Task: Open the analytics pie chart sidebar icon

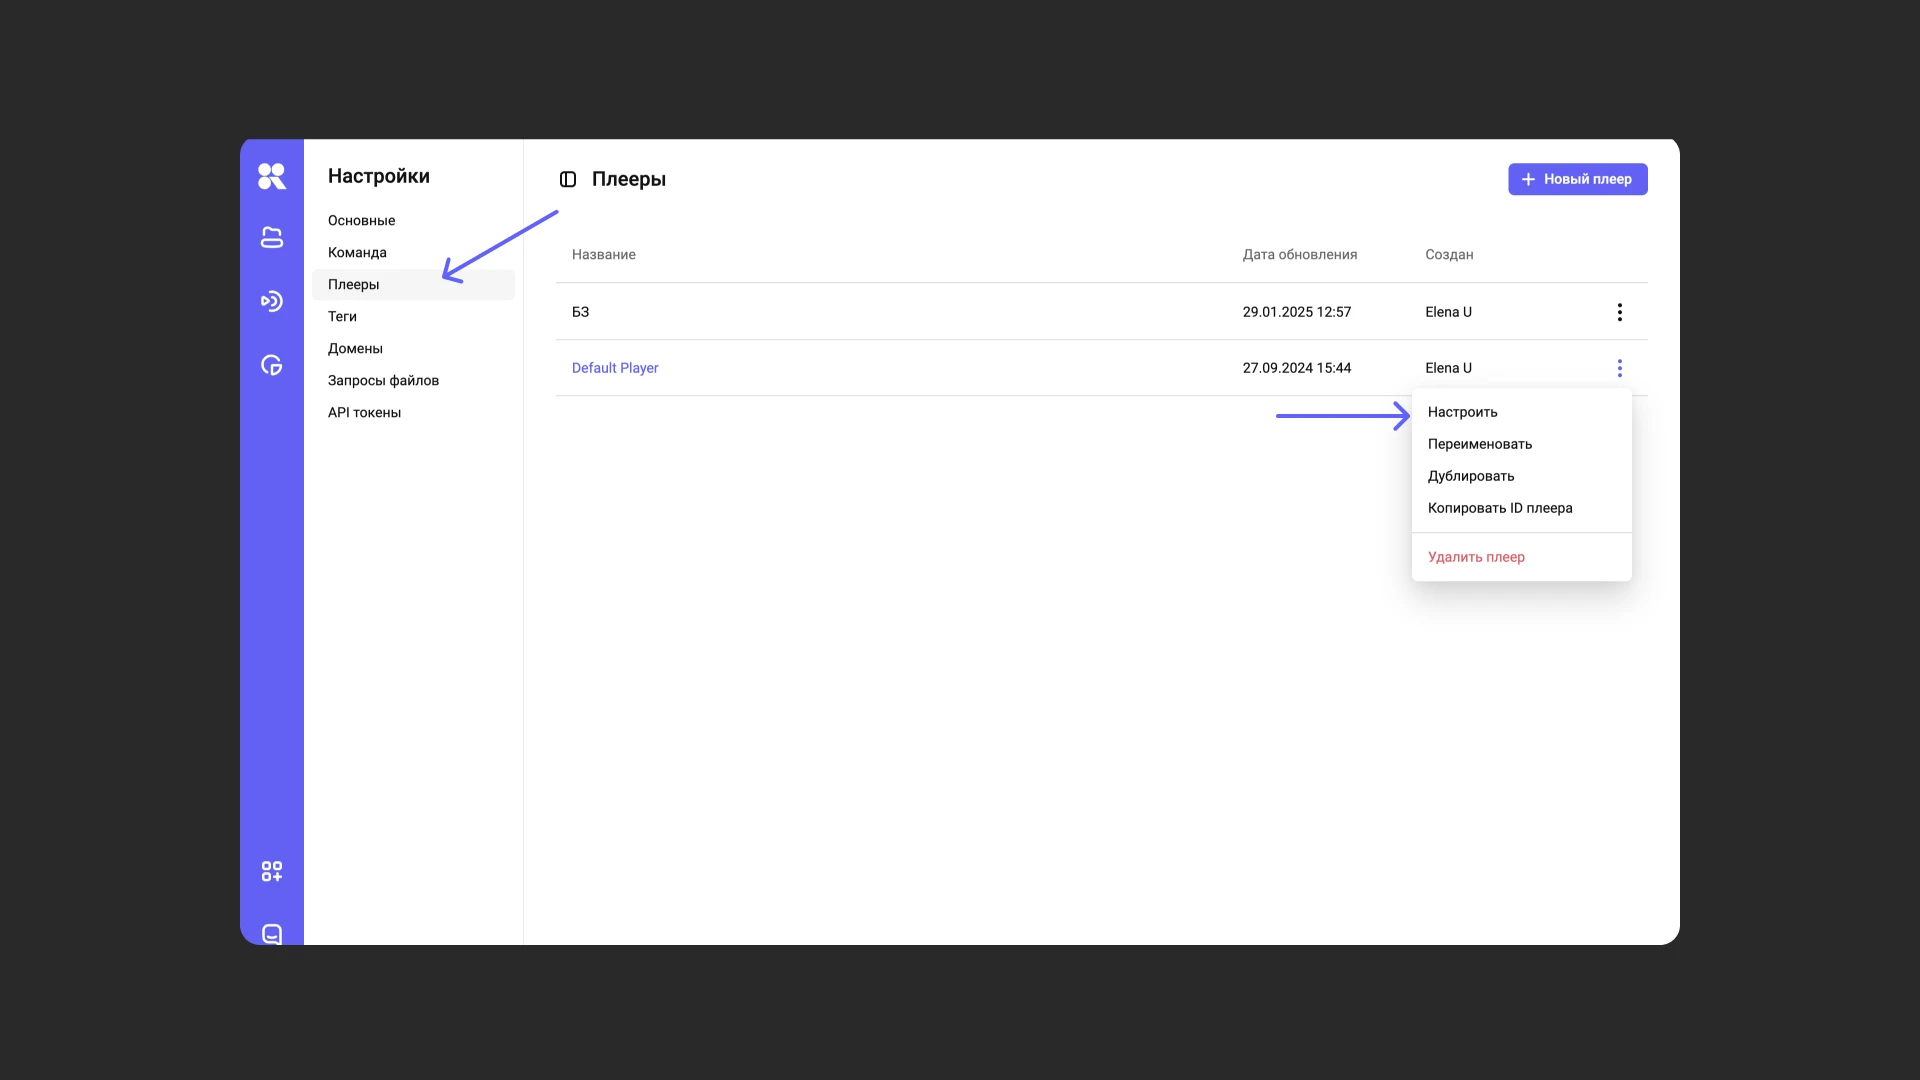Action: point(271,365)
